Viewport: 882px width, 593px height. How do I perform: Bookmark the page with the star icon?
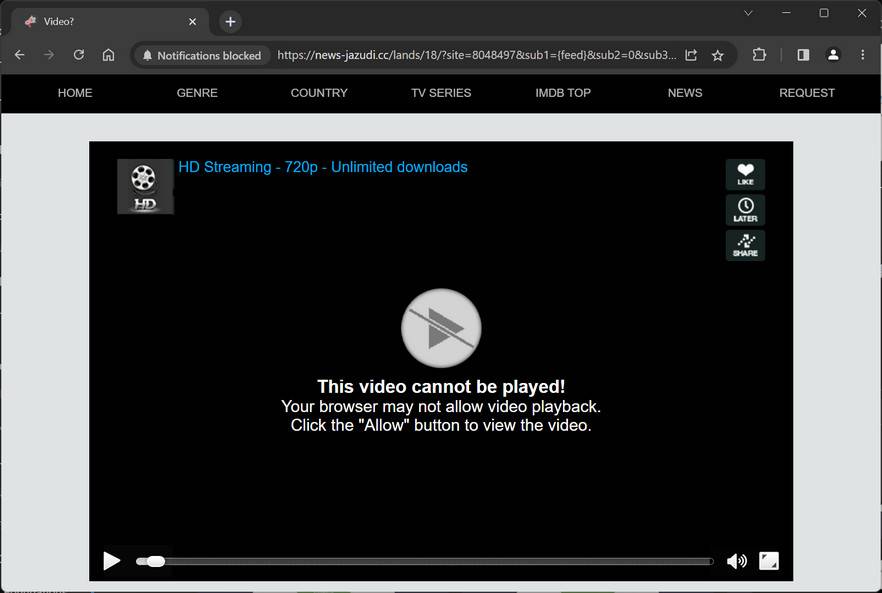click(x=717, y=55)
